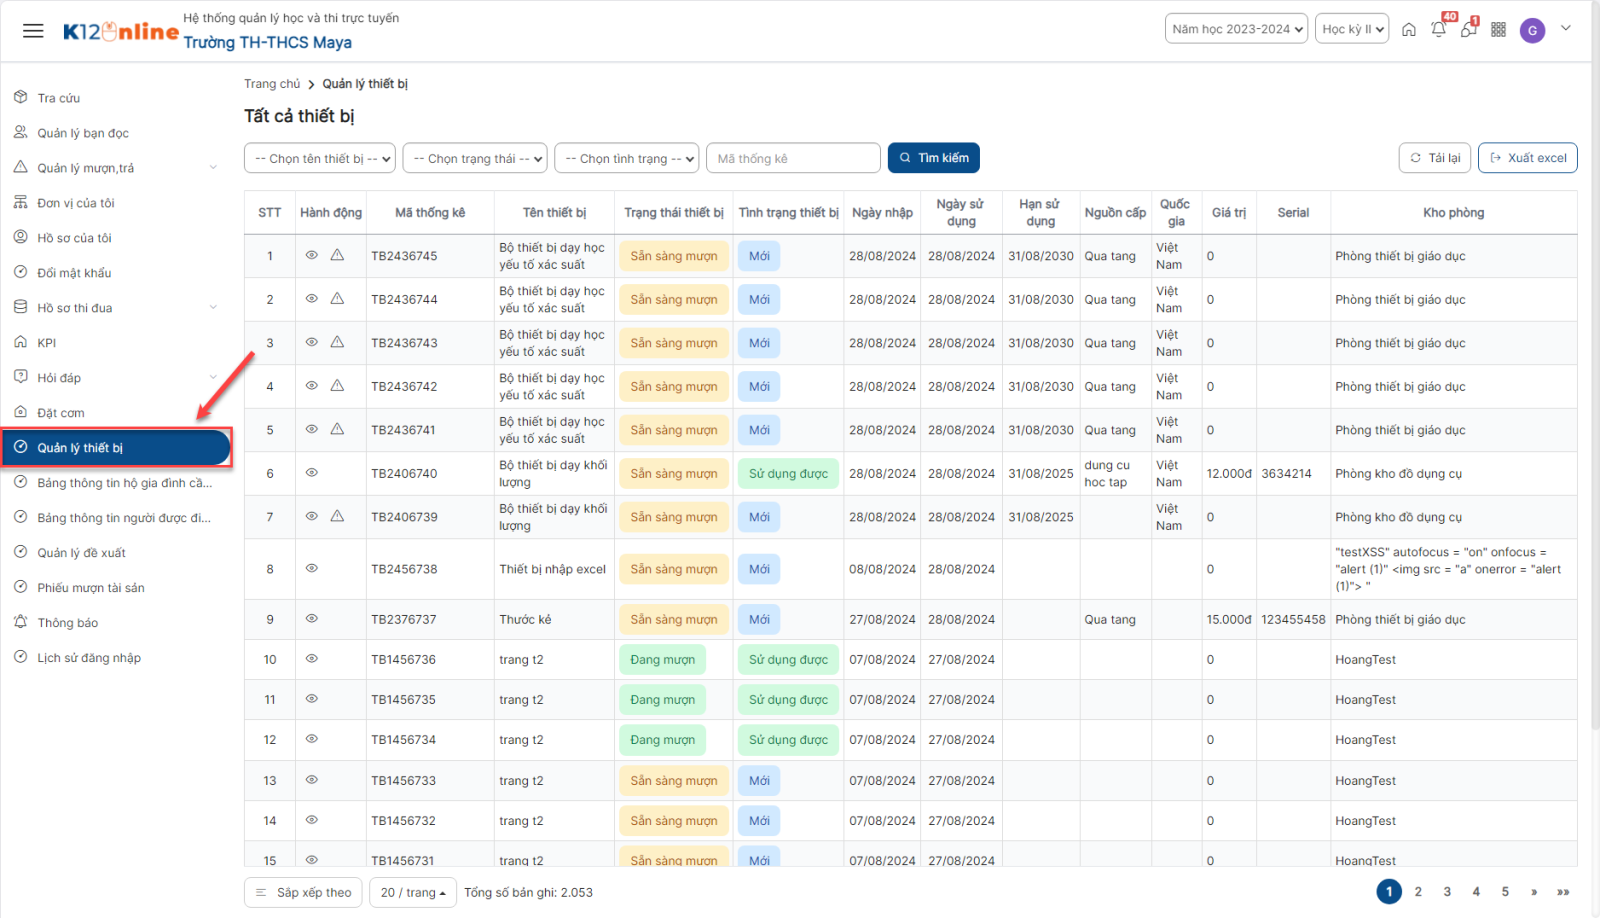The image size is (1600, 918).
Task: Open the apps grid icon
Action: tap(1498, 29)
